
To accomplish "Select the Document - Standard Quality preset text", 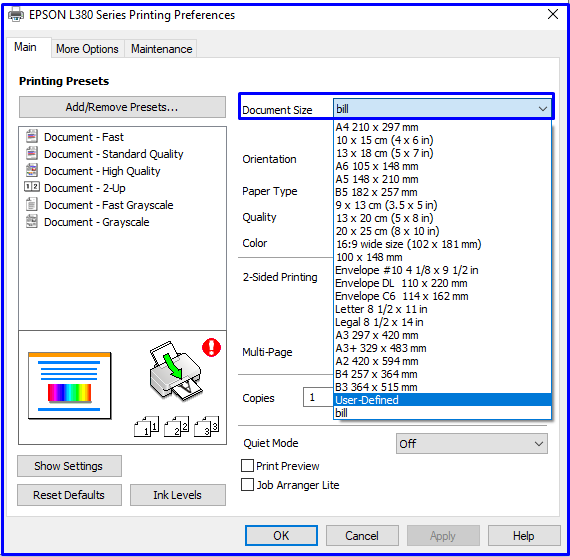I will 114,154.
